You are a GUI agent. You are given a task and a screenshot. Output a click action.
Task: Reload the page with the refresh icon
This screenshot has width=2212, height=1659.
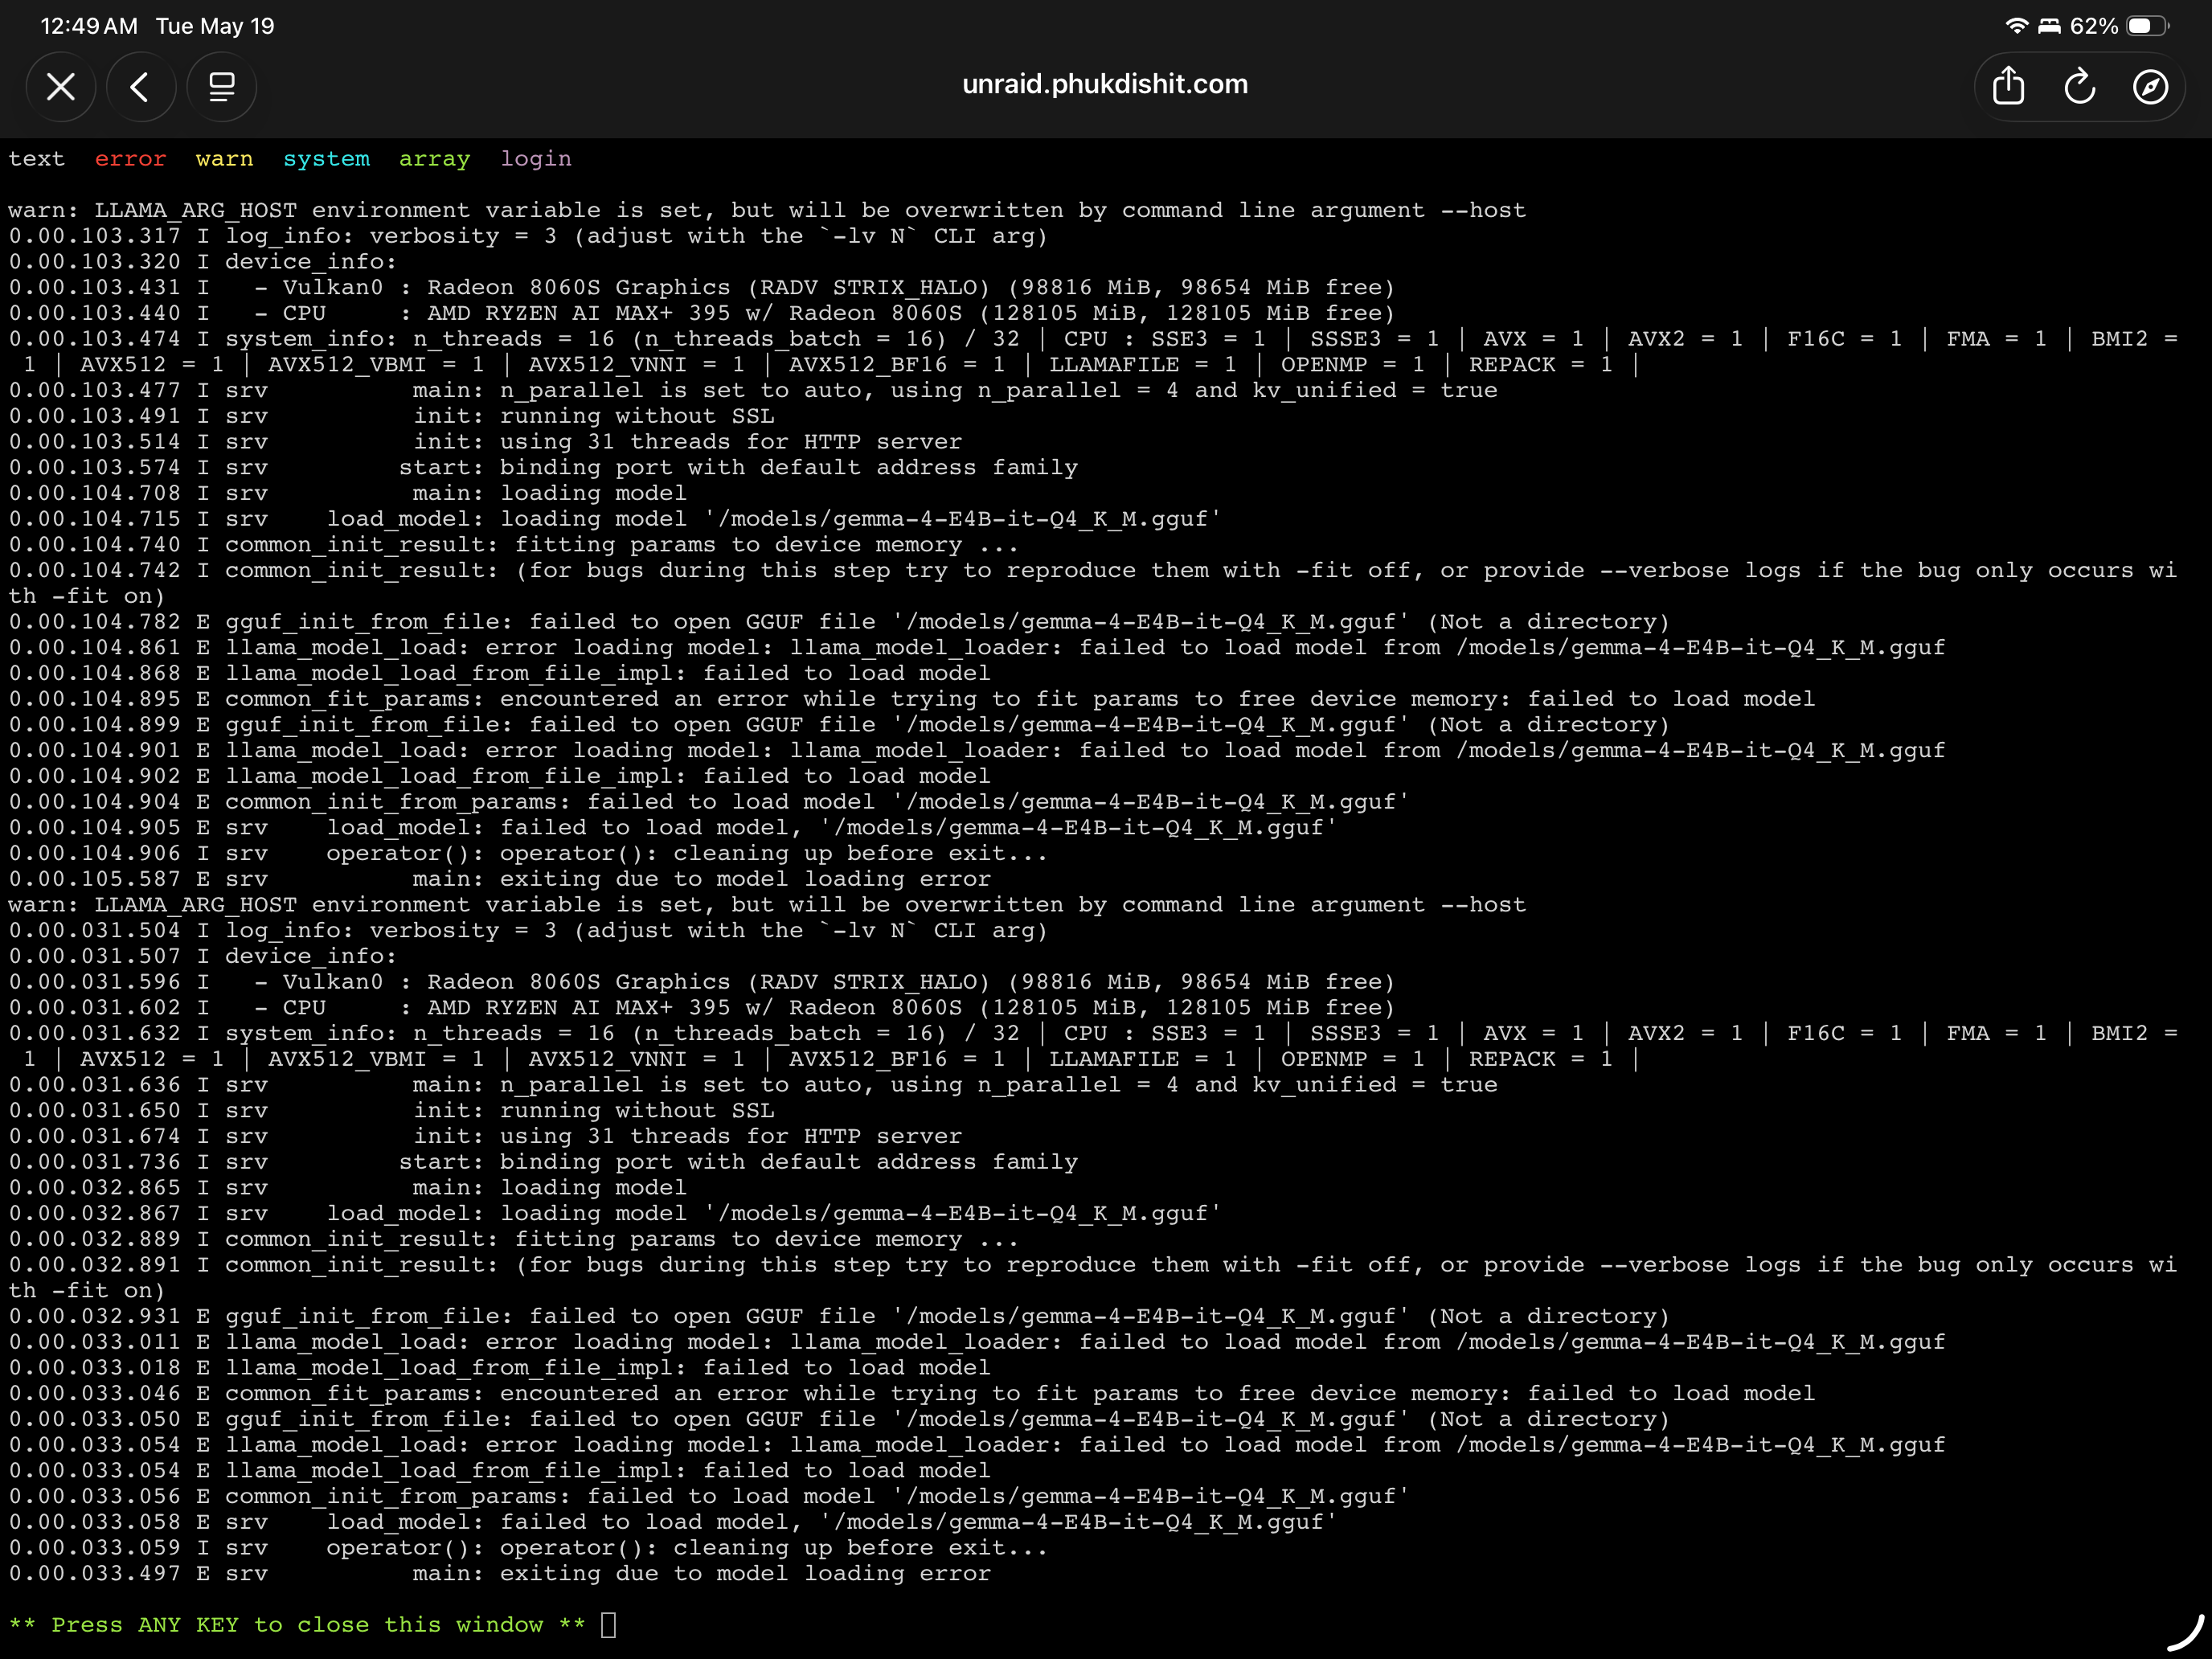click(x=2079, y=87)
